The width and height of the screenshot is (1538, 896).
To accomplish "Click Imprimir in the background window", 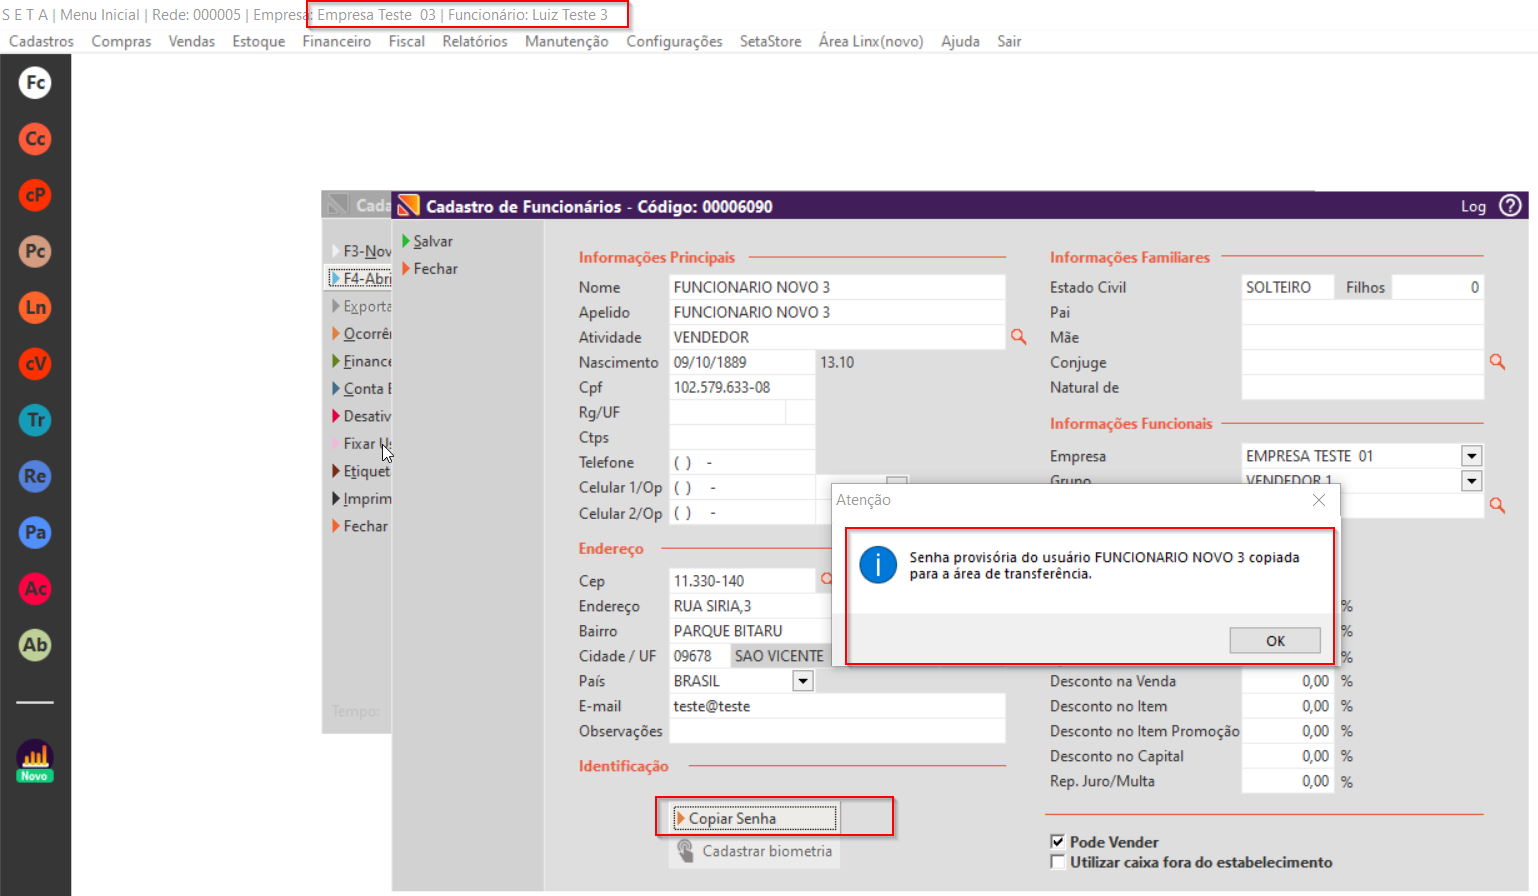I will coord(362,498).
